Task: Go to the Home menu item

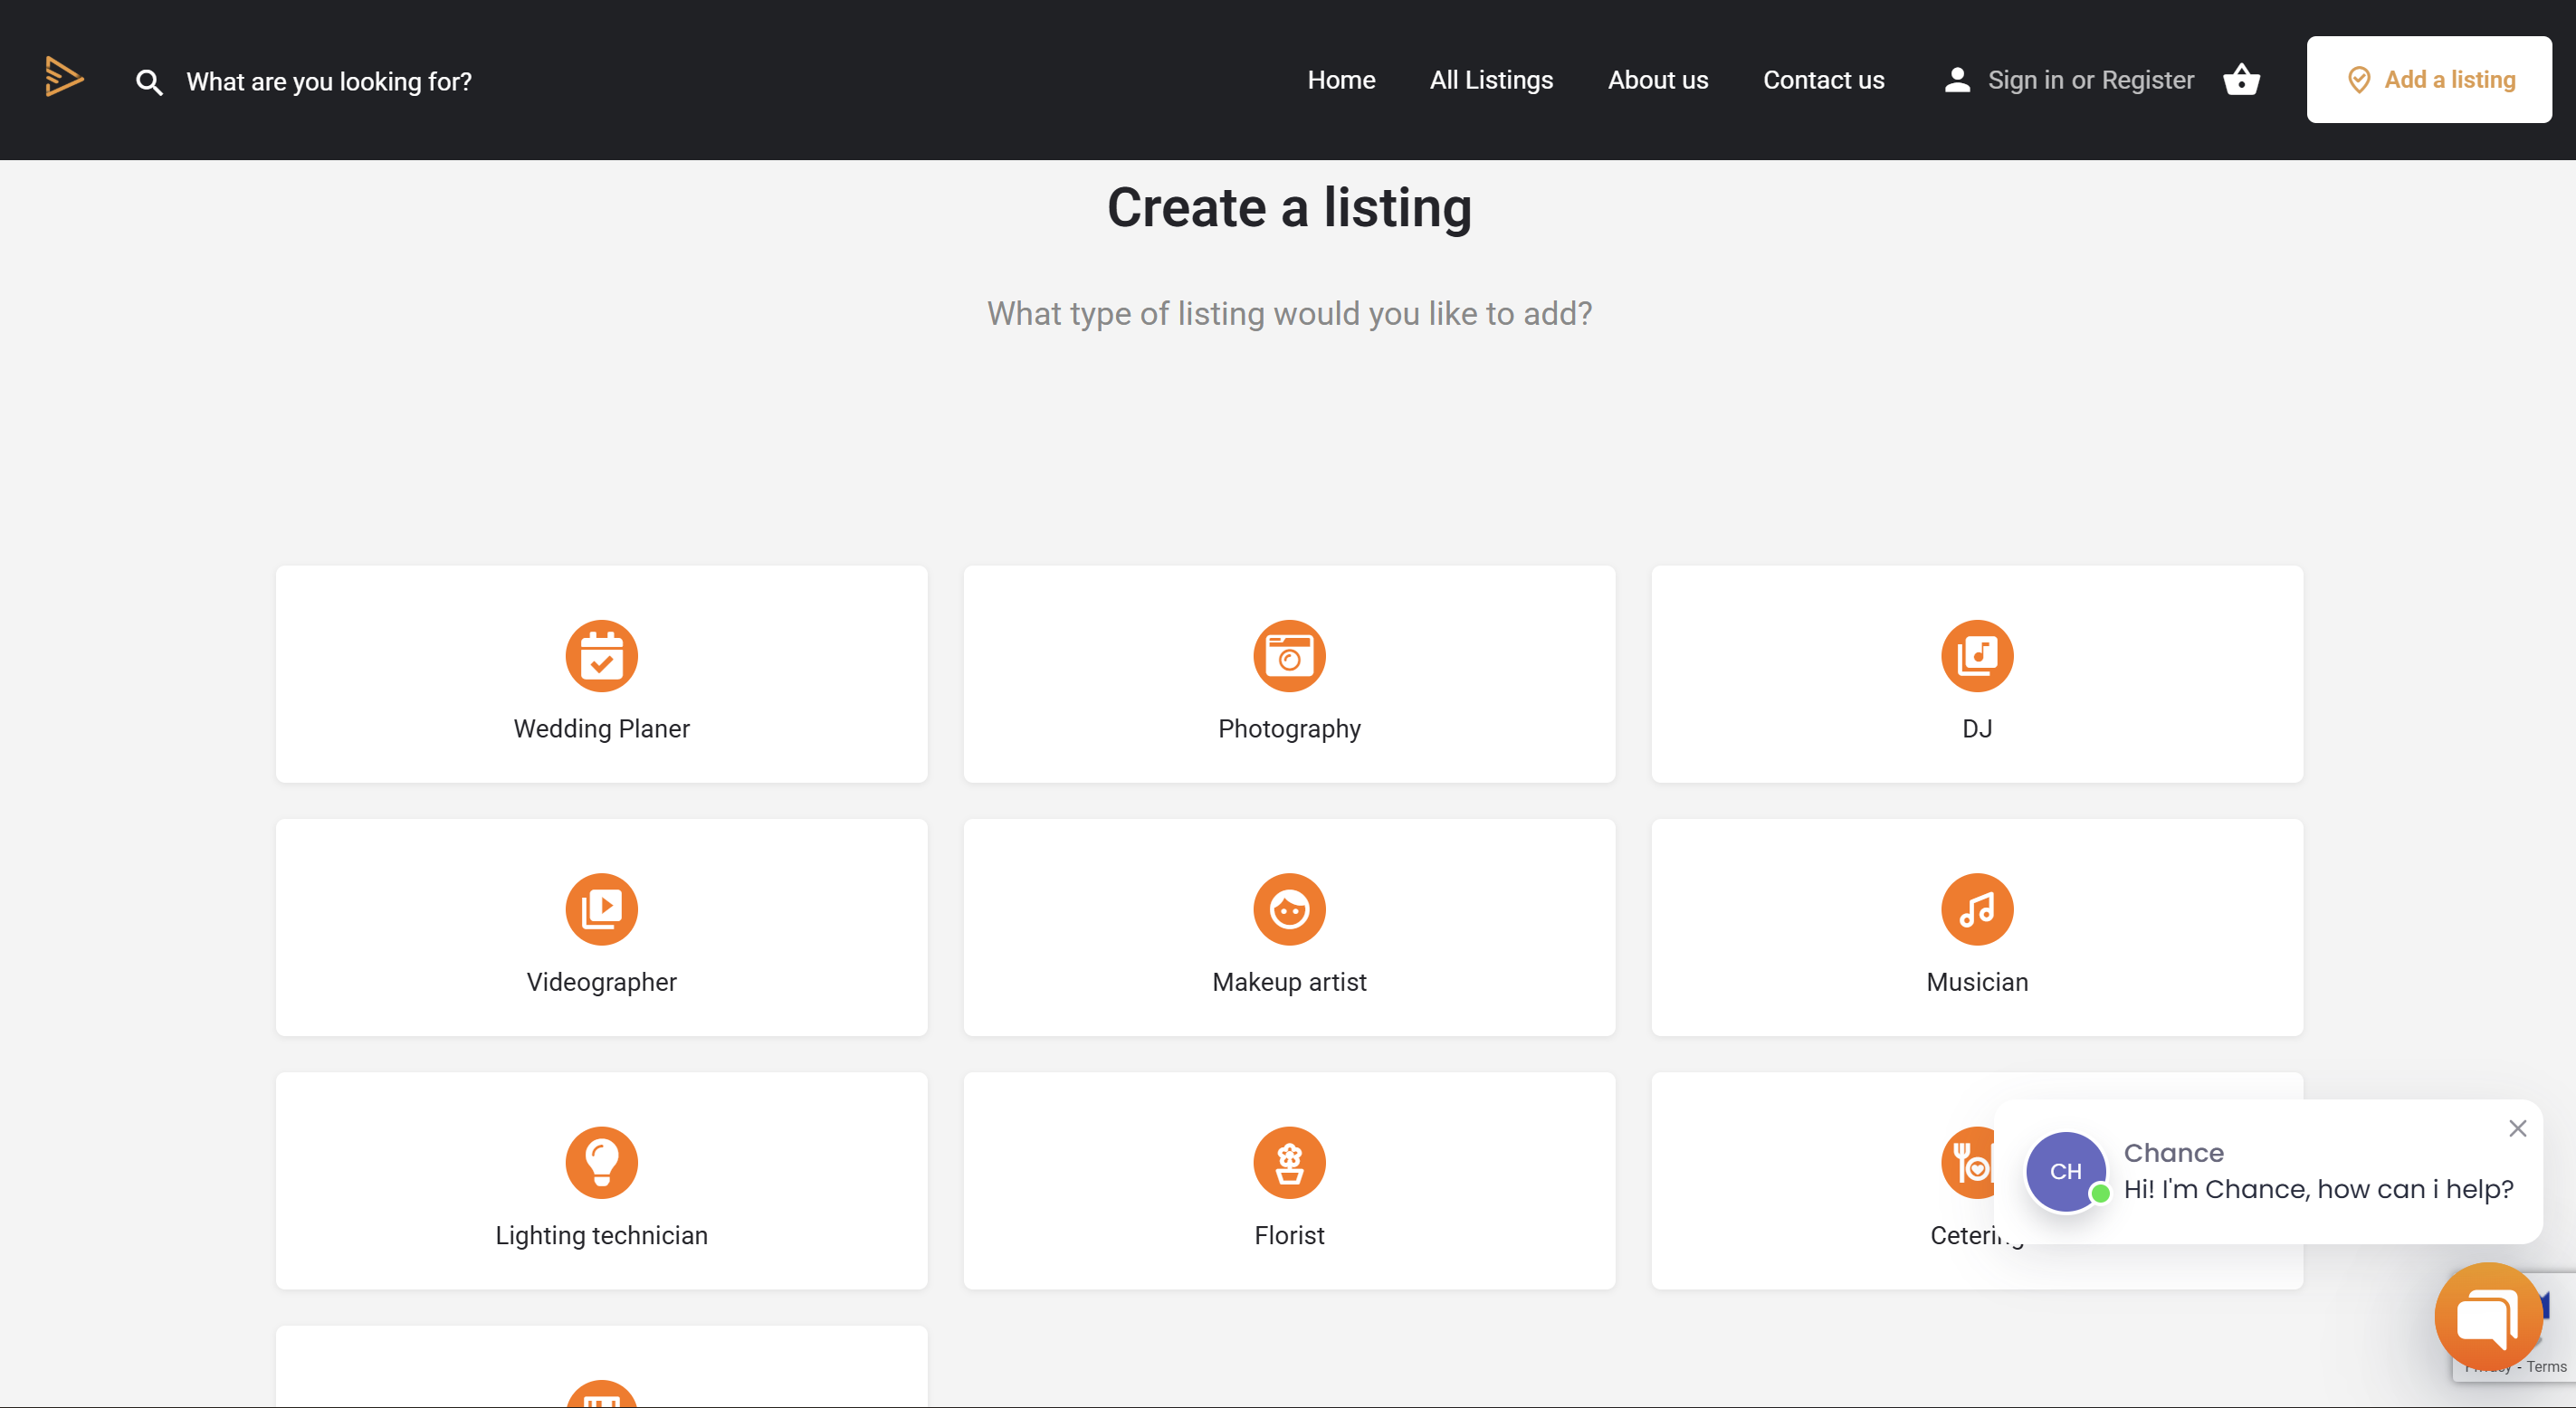Action: pos(1341,80)
